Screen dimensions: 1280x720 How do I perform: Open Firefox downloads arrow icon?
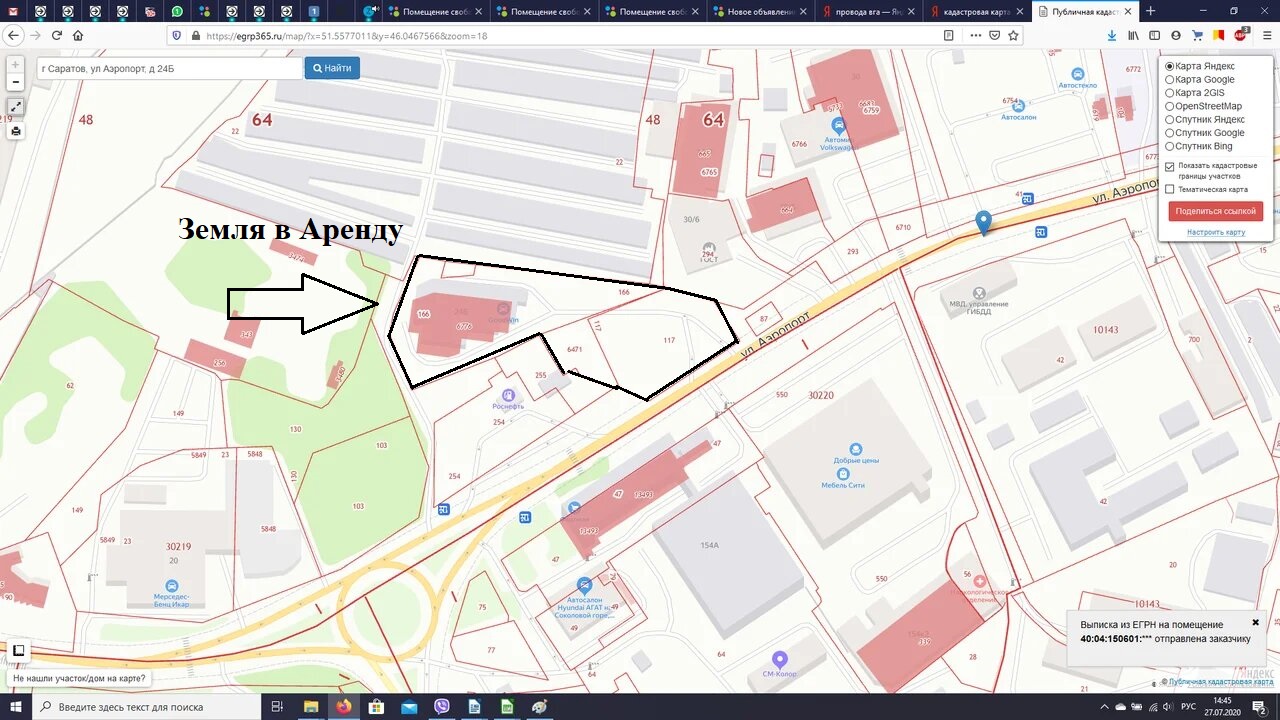(1112, 35)
